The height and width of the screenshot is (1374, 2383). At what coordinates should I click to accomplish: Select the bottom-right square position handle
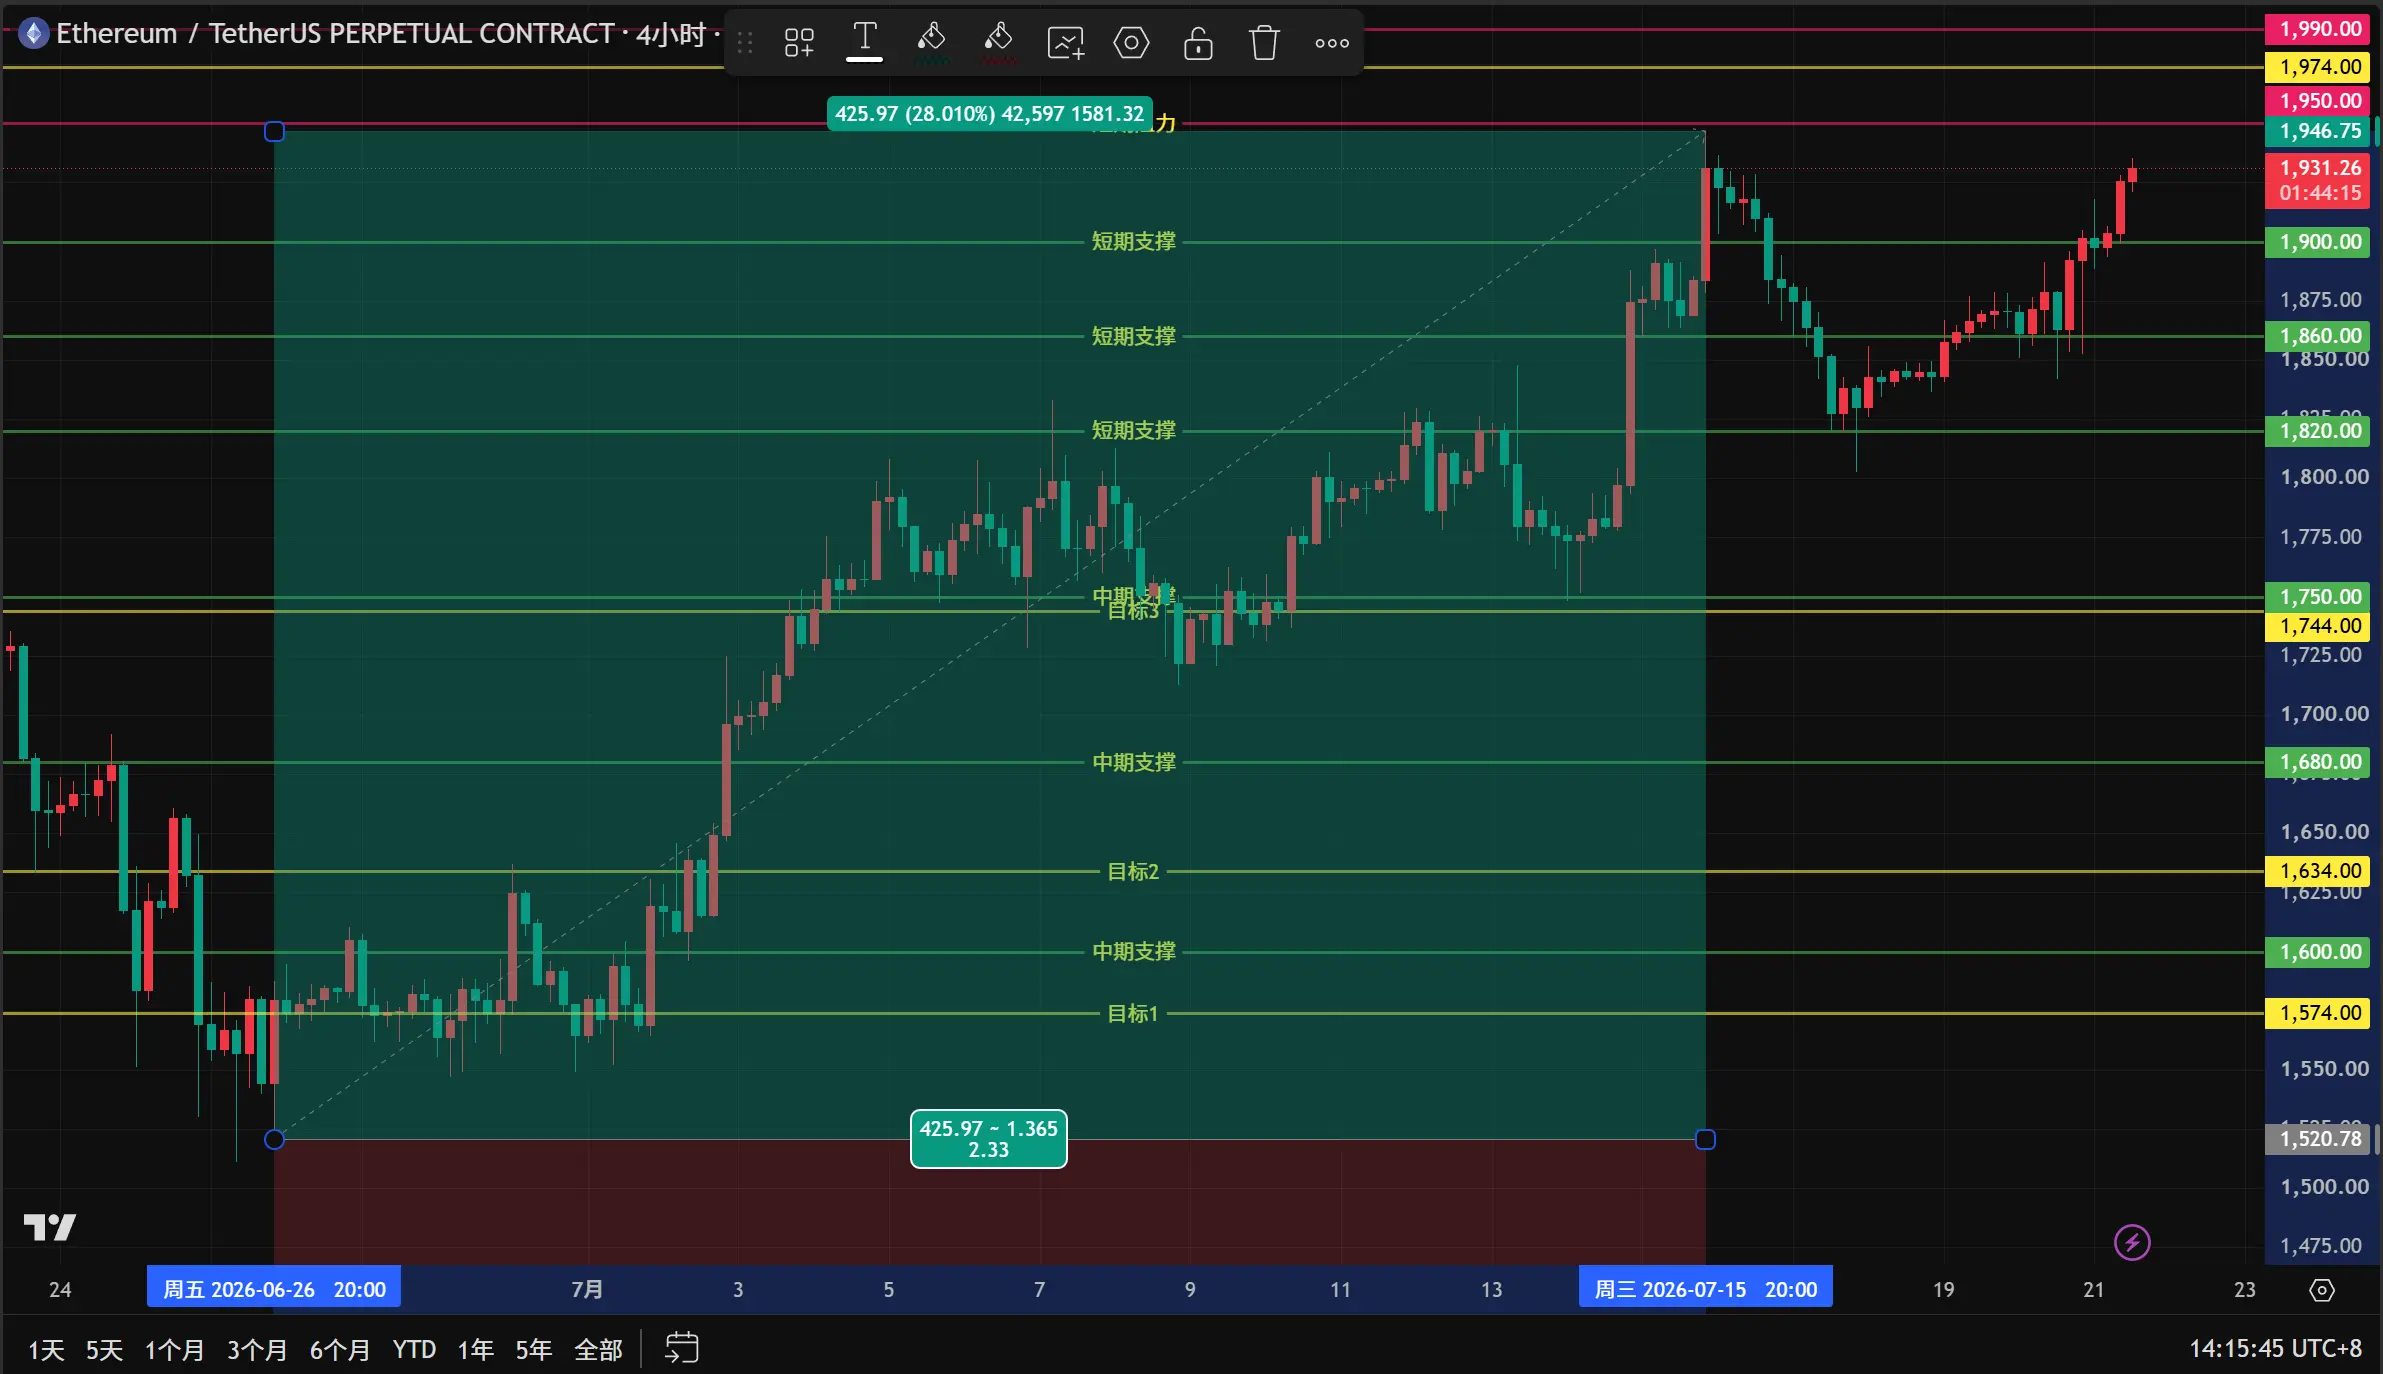coord(1706,1139)
